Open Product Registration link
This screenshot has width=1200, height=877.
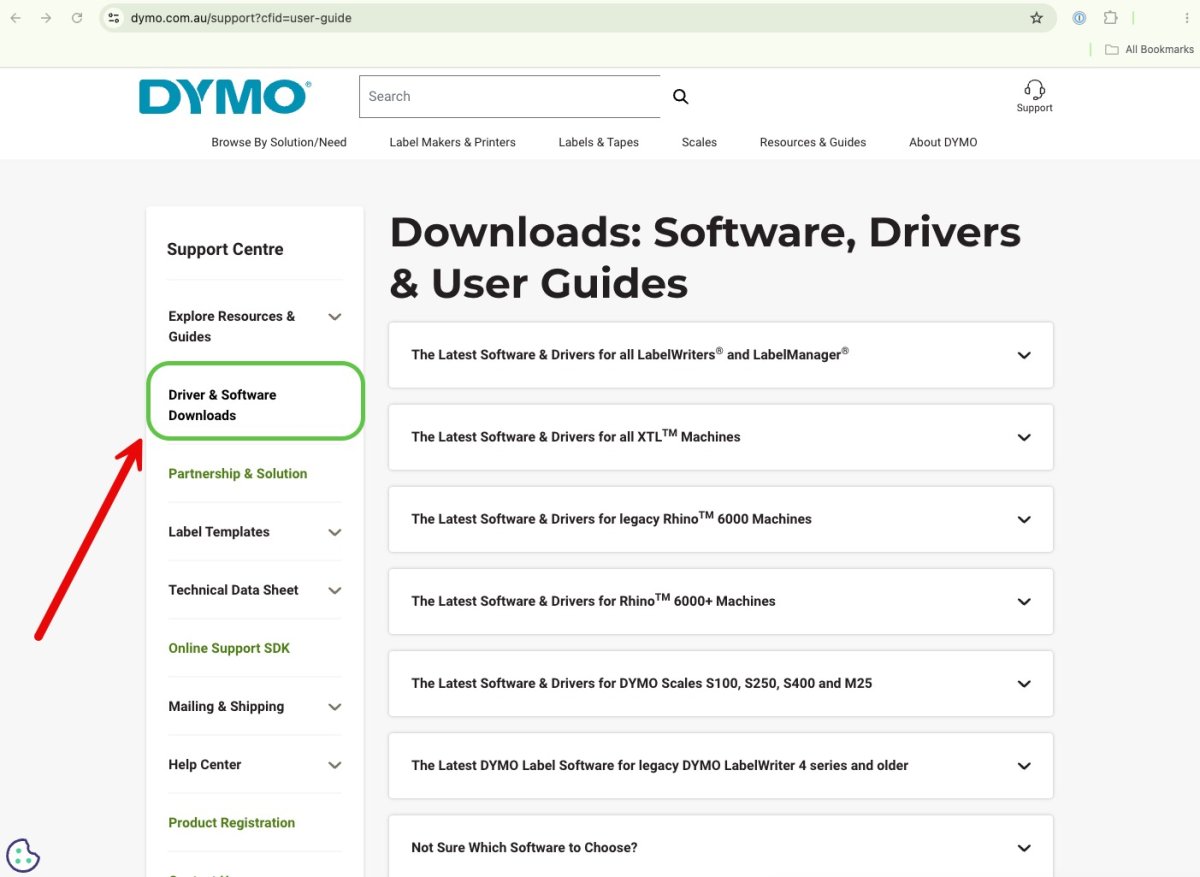click(232, 823)
